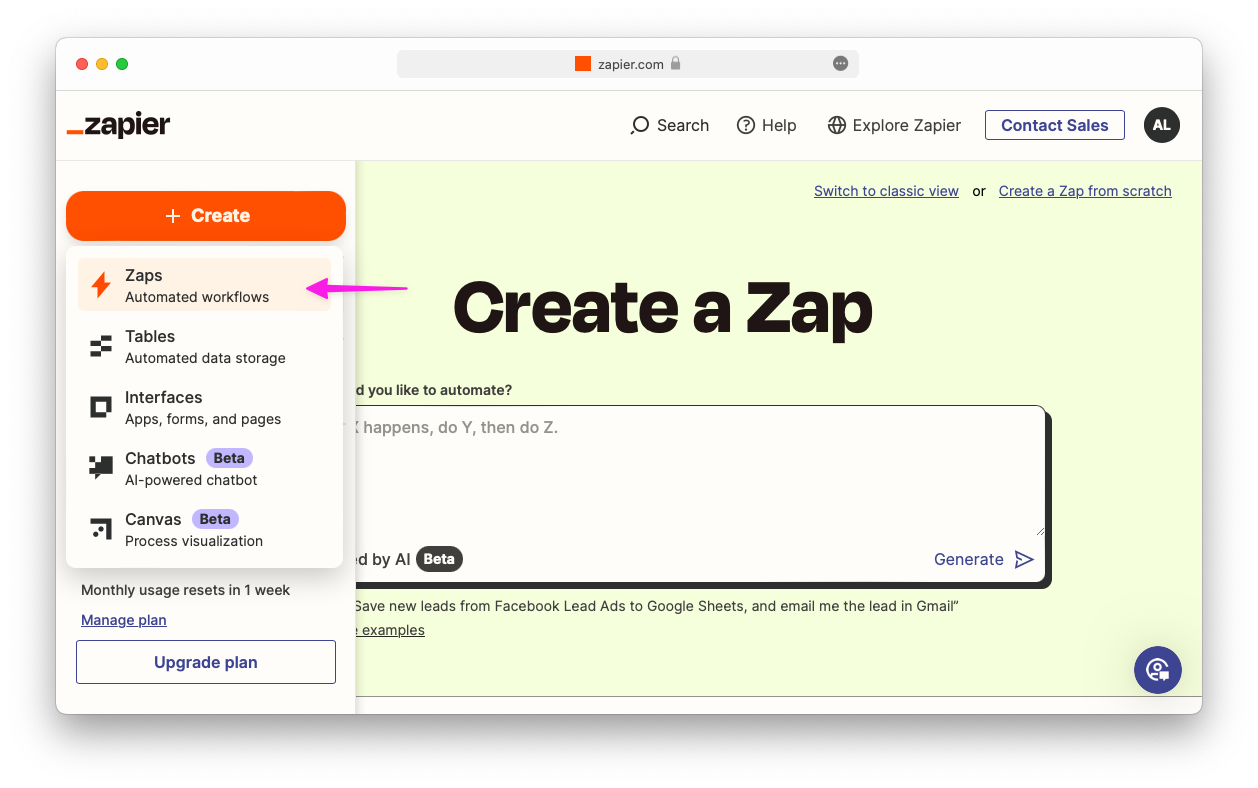Click "Monthly usage resets in 1 week" text
The height and width of the screenshot is (788, 1258).
pyautogui.click(x=186, y=590)
